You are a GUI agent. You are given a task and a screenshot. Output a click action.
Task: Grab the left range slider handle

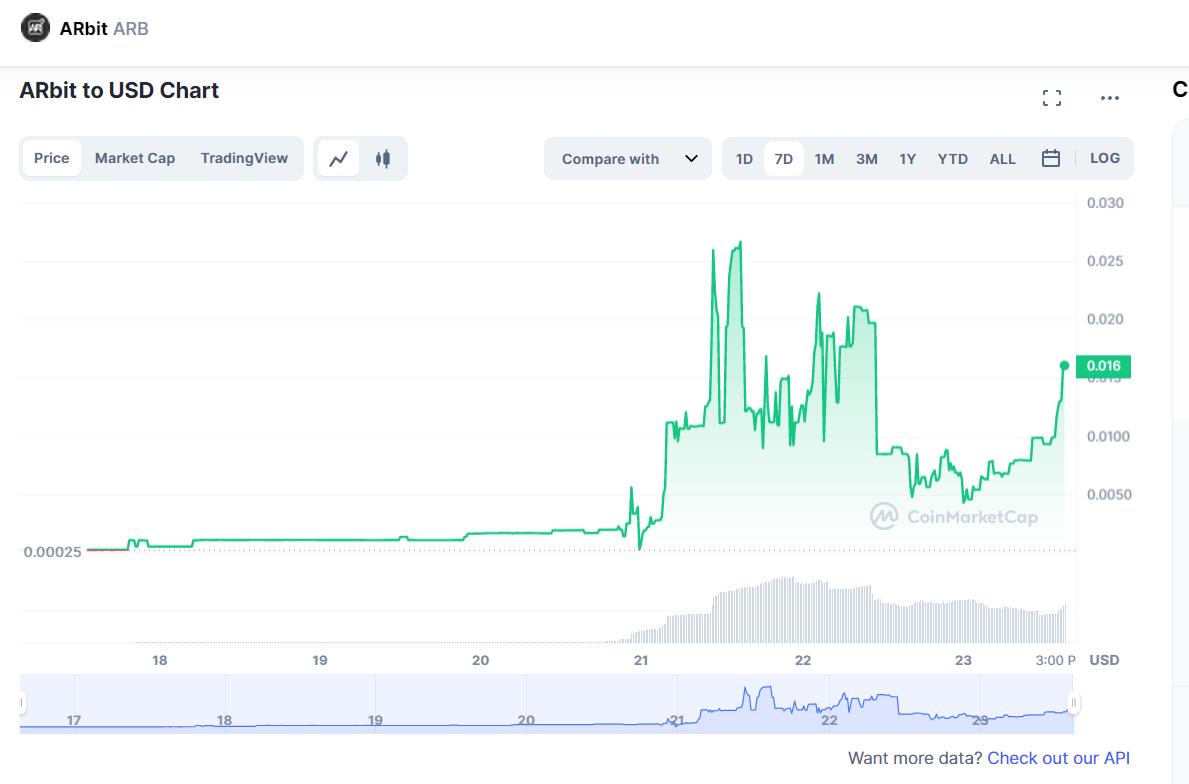(x=21, y=703)
